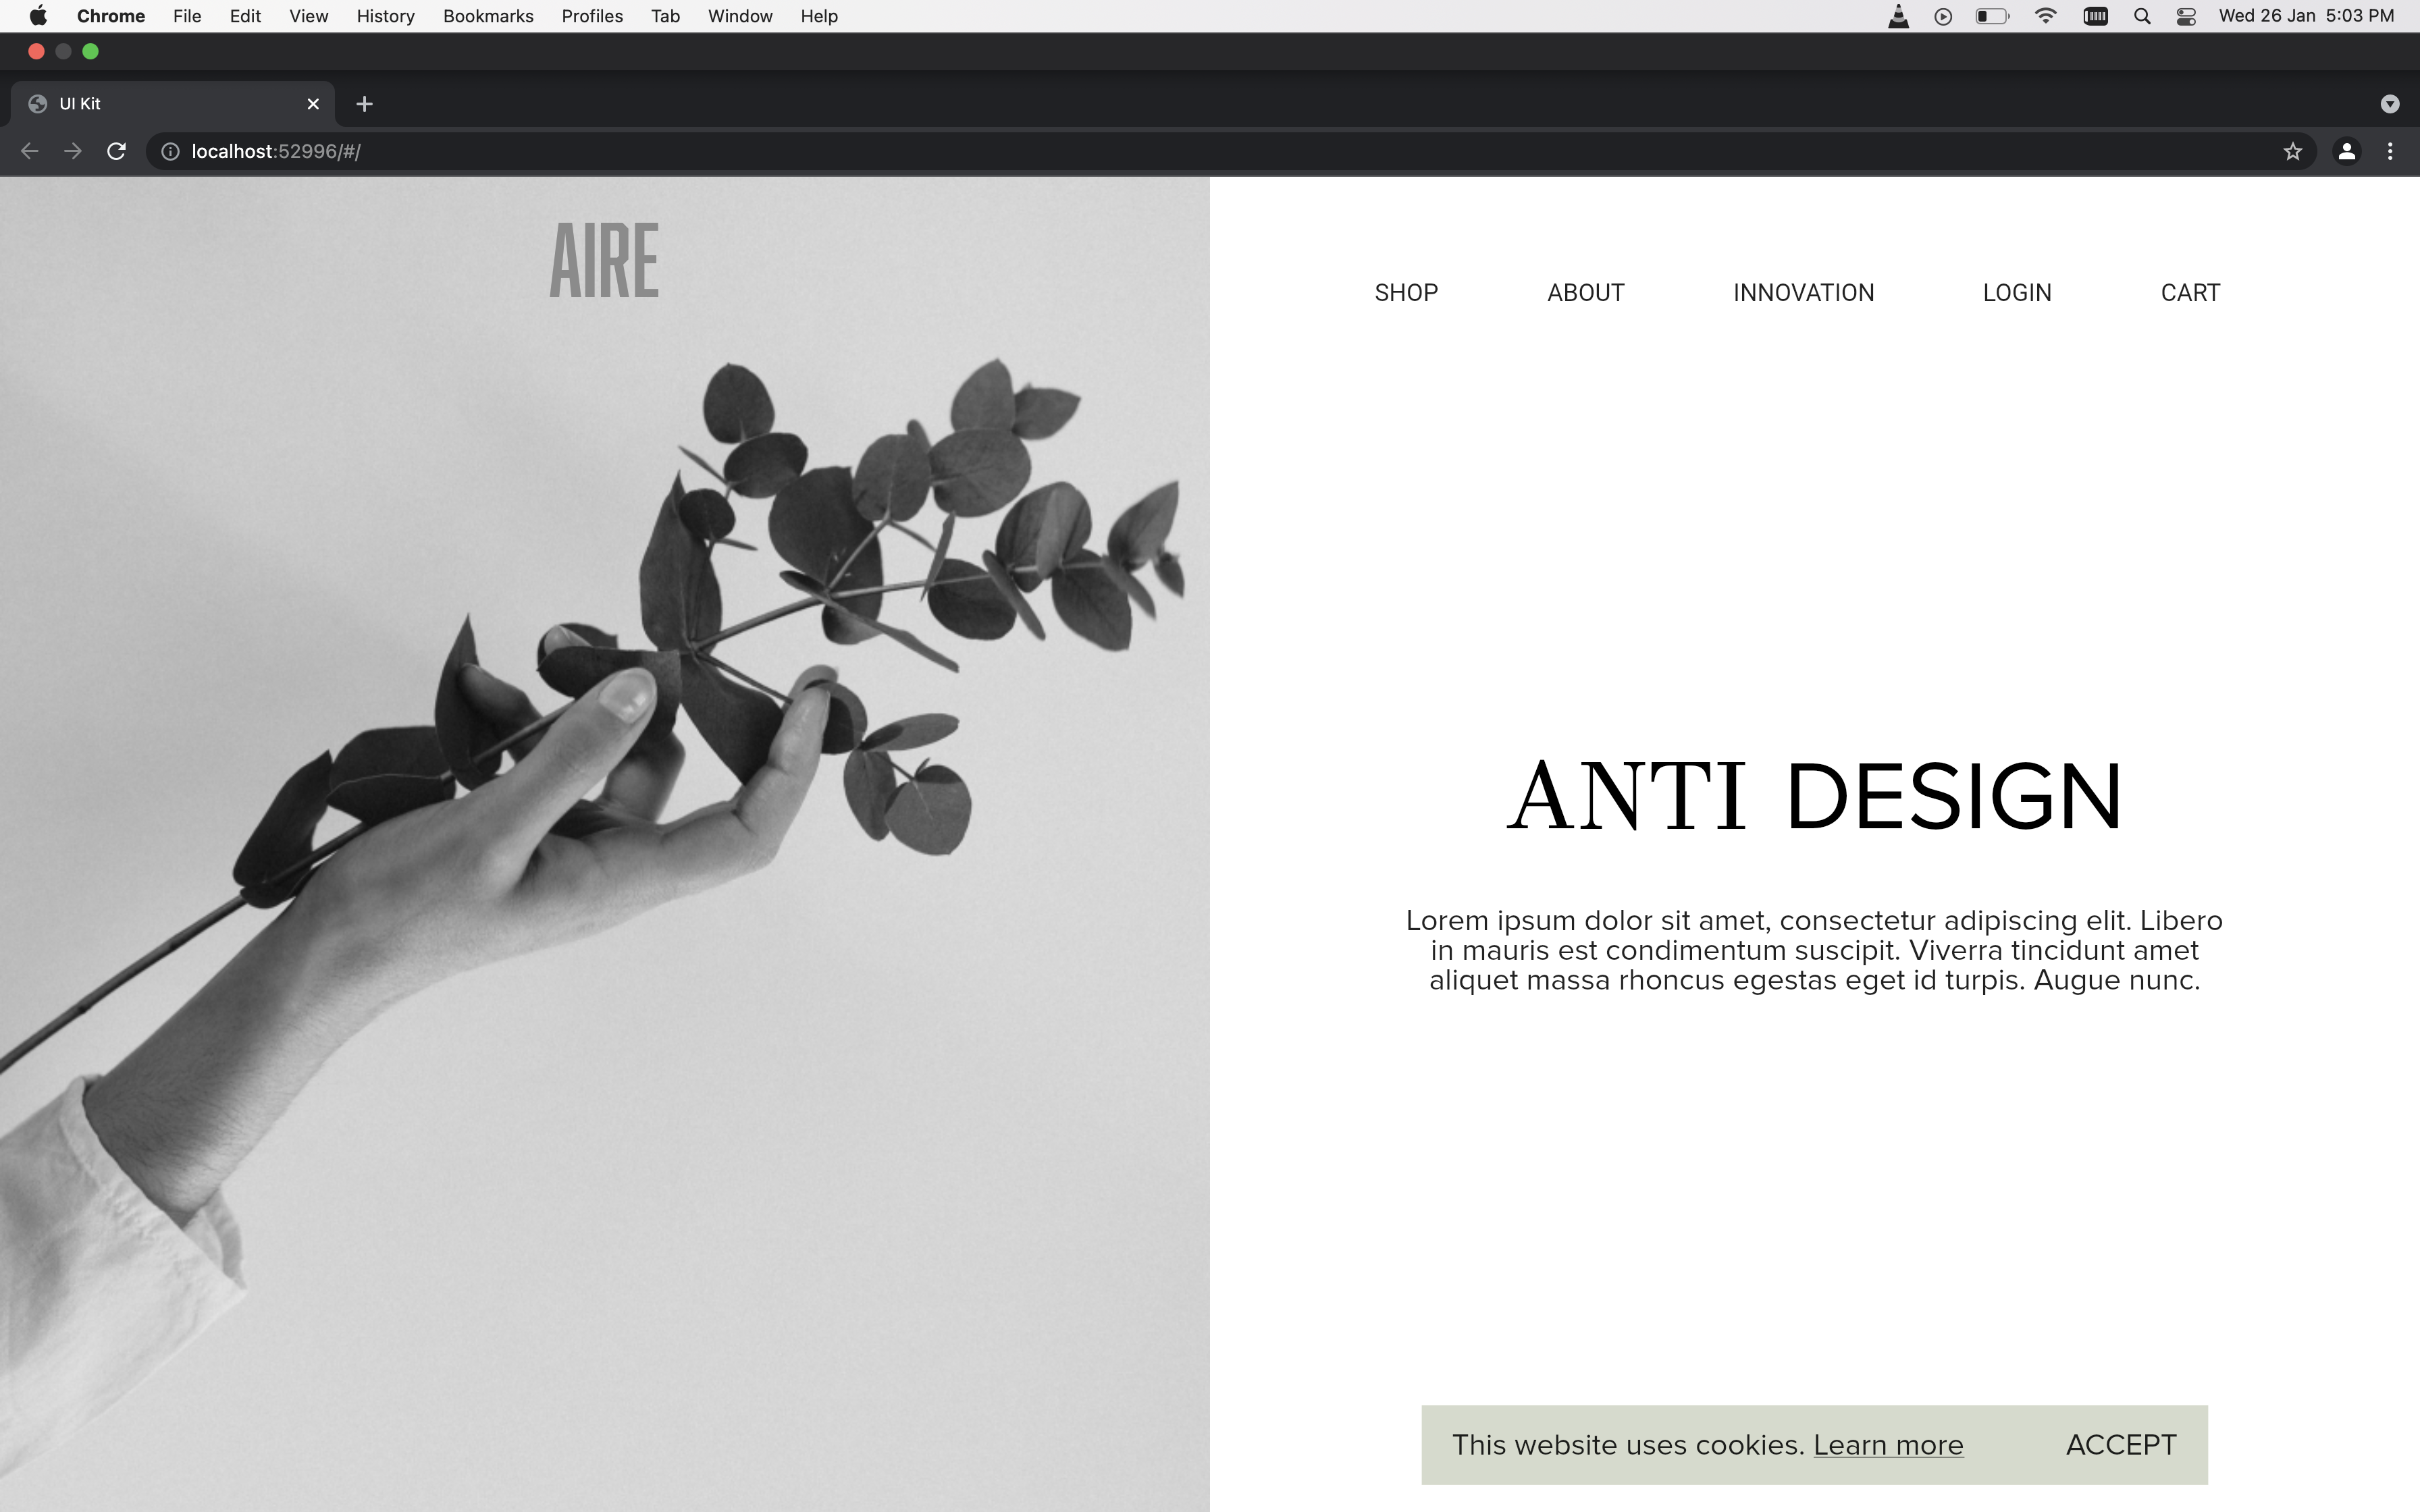This screenshot has width=2420, height=1512.
Task: Open Wi-Fi status menu
Action: point(2045,16)
